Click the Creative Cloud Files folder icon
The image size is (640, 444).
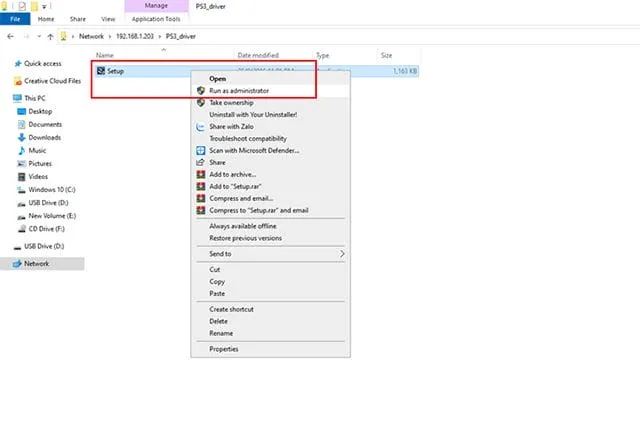[20, 82]
